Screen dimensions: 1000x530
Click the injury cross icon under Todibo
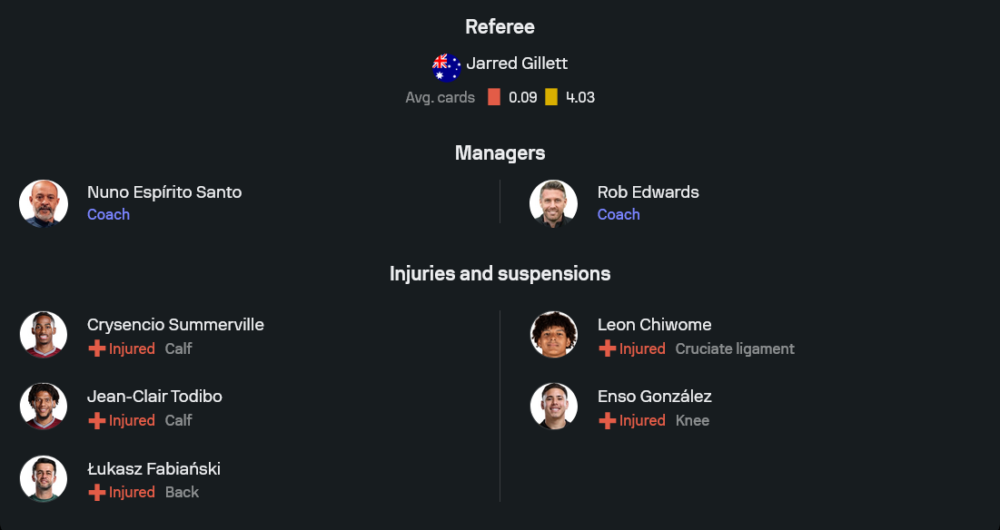click(x=97, y=421)
